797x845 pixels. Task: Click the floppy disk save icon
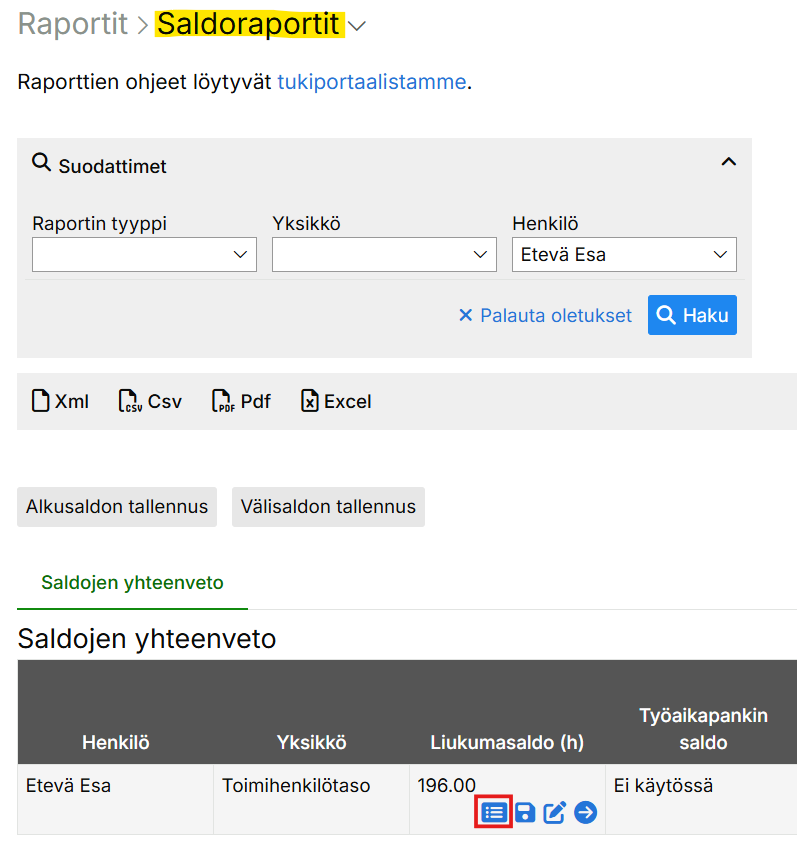pyautogui.click(x=524, y=813)
